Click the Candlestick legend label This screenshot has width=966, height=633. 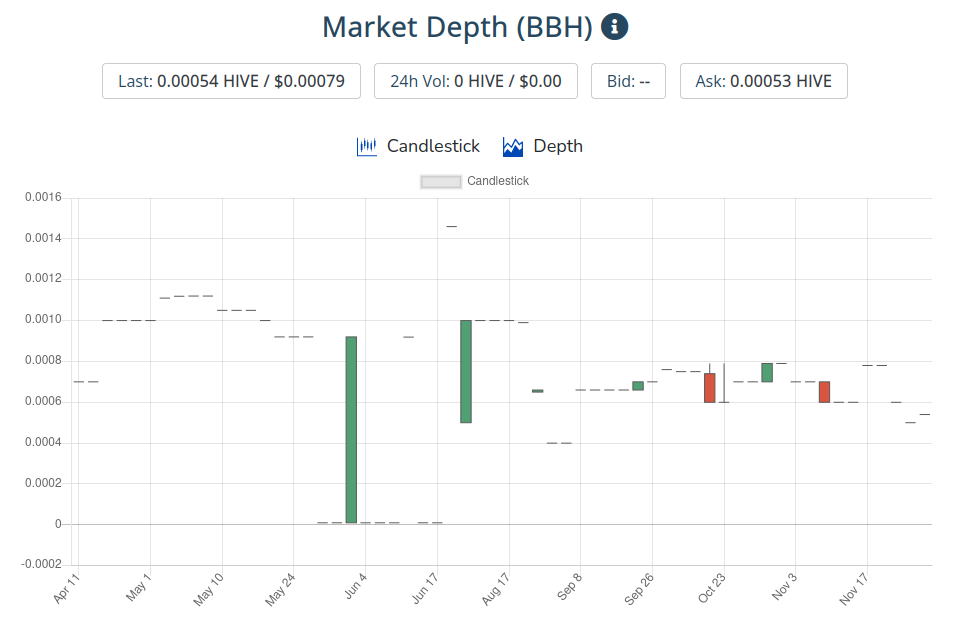[x=498, y=181]
